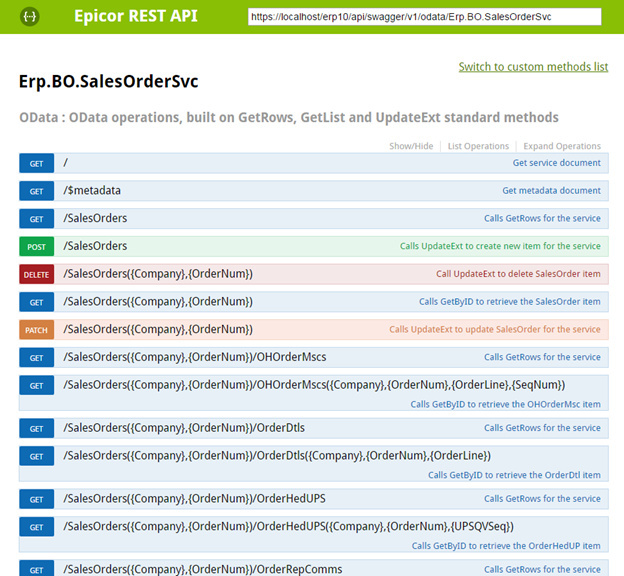624x576 pixels.
Task: Open OrderDtls({Company},{OrderNum},{OrderLine}) path
Action: point(277,456)
